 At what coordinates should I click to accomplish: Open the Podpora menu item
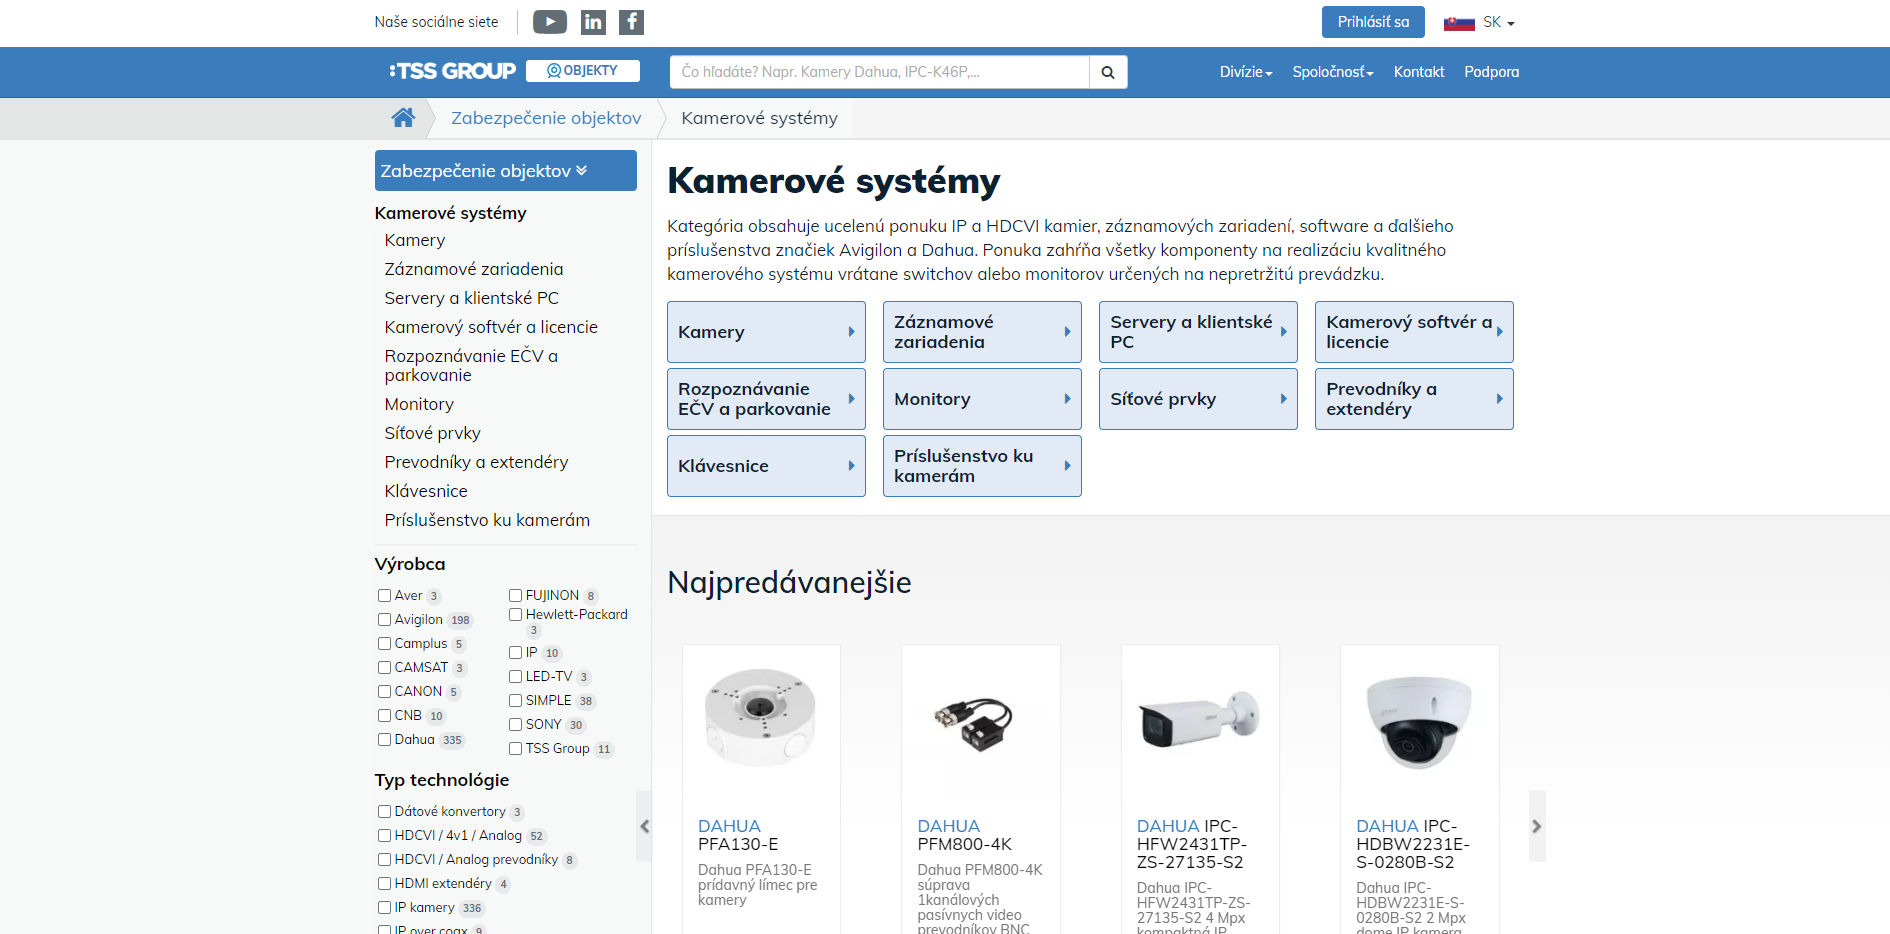pyautogui.click(x=1491, y=72)
